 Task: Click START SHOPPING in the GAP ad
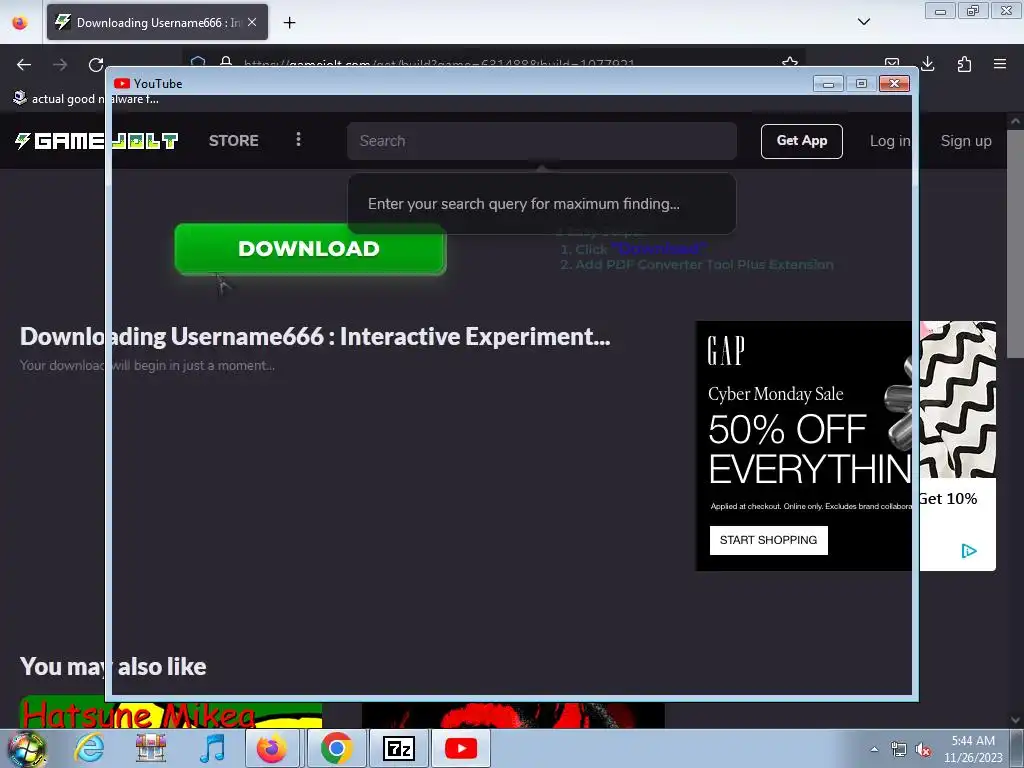[769, 540]
